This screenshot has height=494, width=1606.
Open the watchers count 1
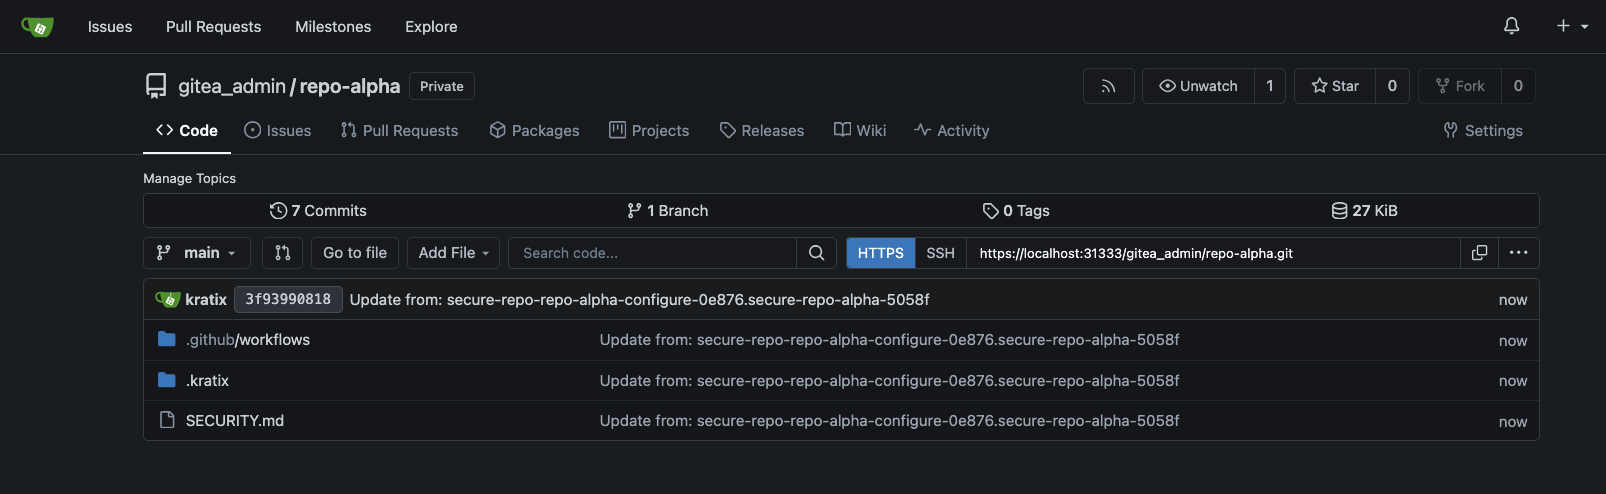point(1270,86)
